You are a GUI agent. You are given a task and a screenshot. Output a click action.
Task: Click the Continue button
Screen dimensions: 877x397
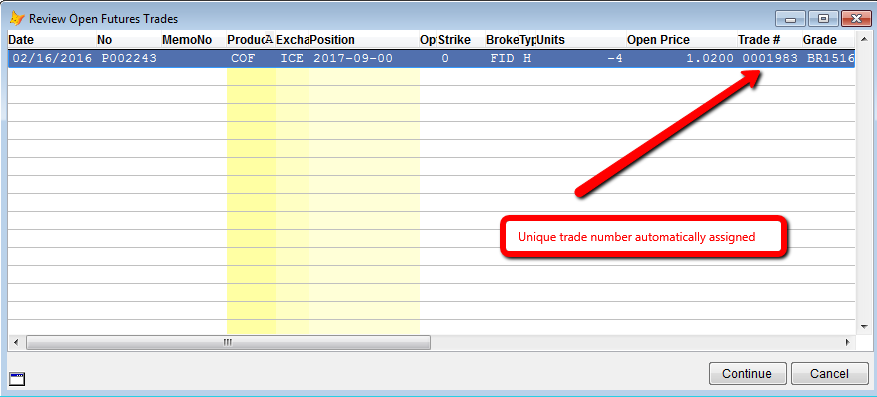click(747, 374)
